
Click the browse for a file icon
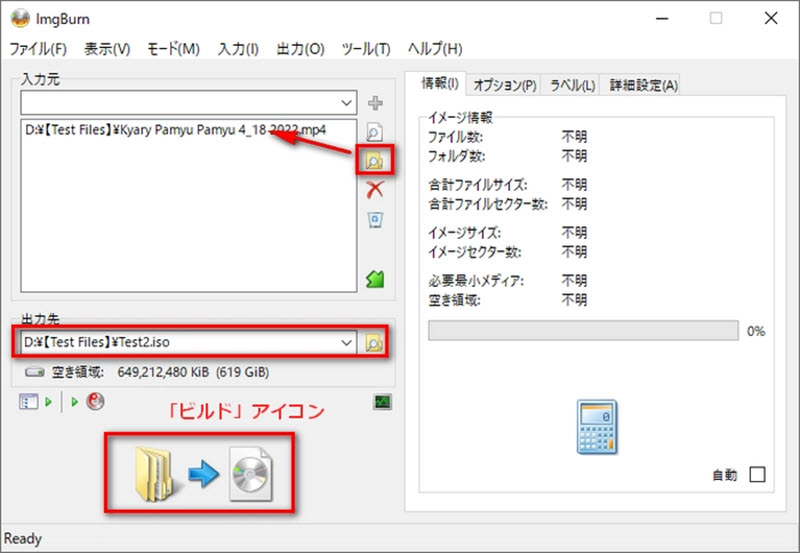tap(375, 131)
